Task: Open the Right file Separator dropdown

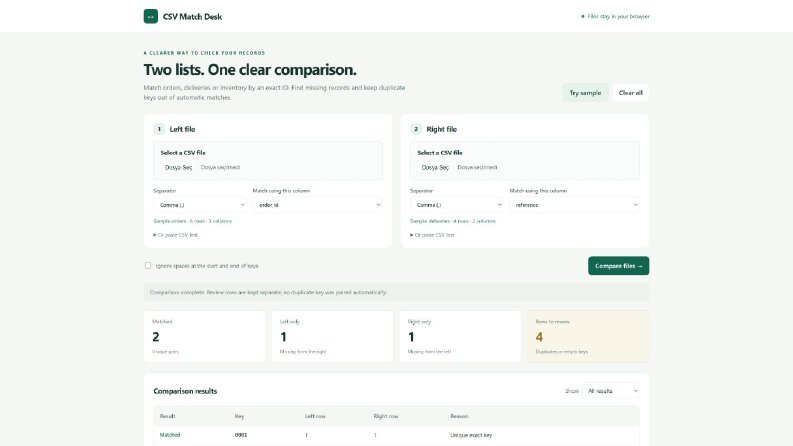Action: pyautogui.click(x=457, y=205)
